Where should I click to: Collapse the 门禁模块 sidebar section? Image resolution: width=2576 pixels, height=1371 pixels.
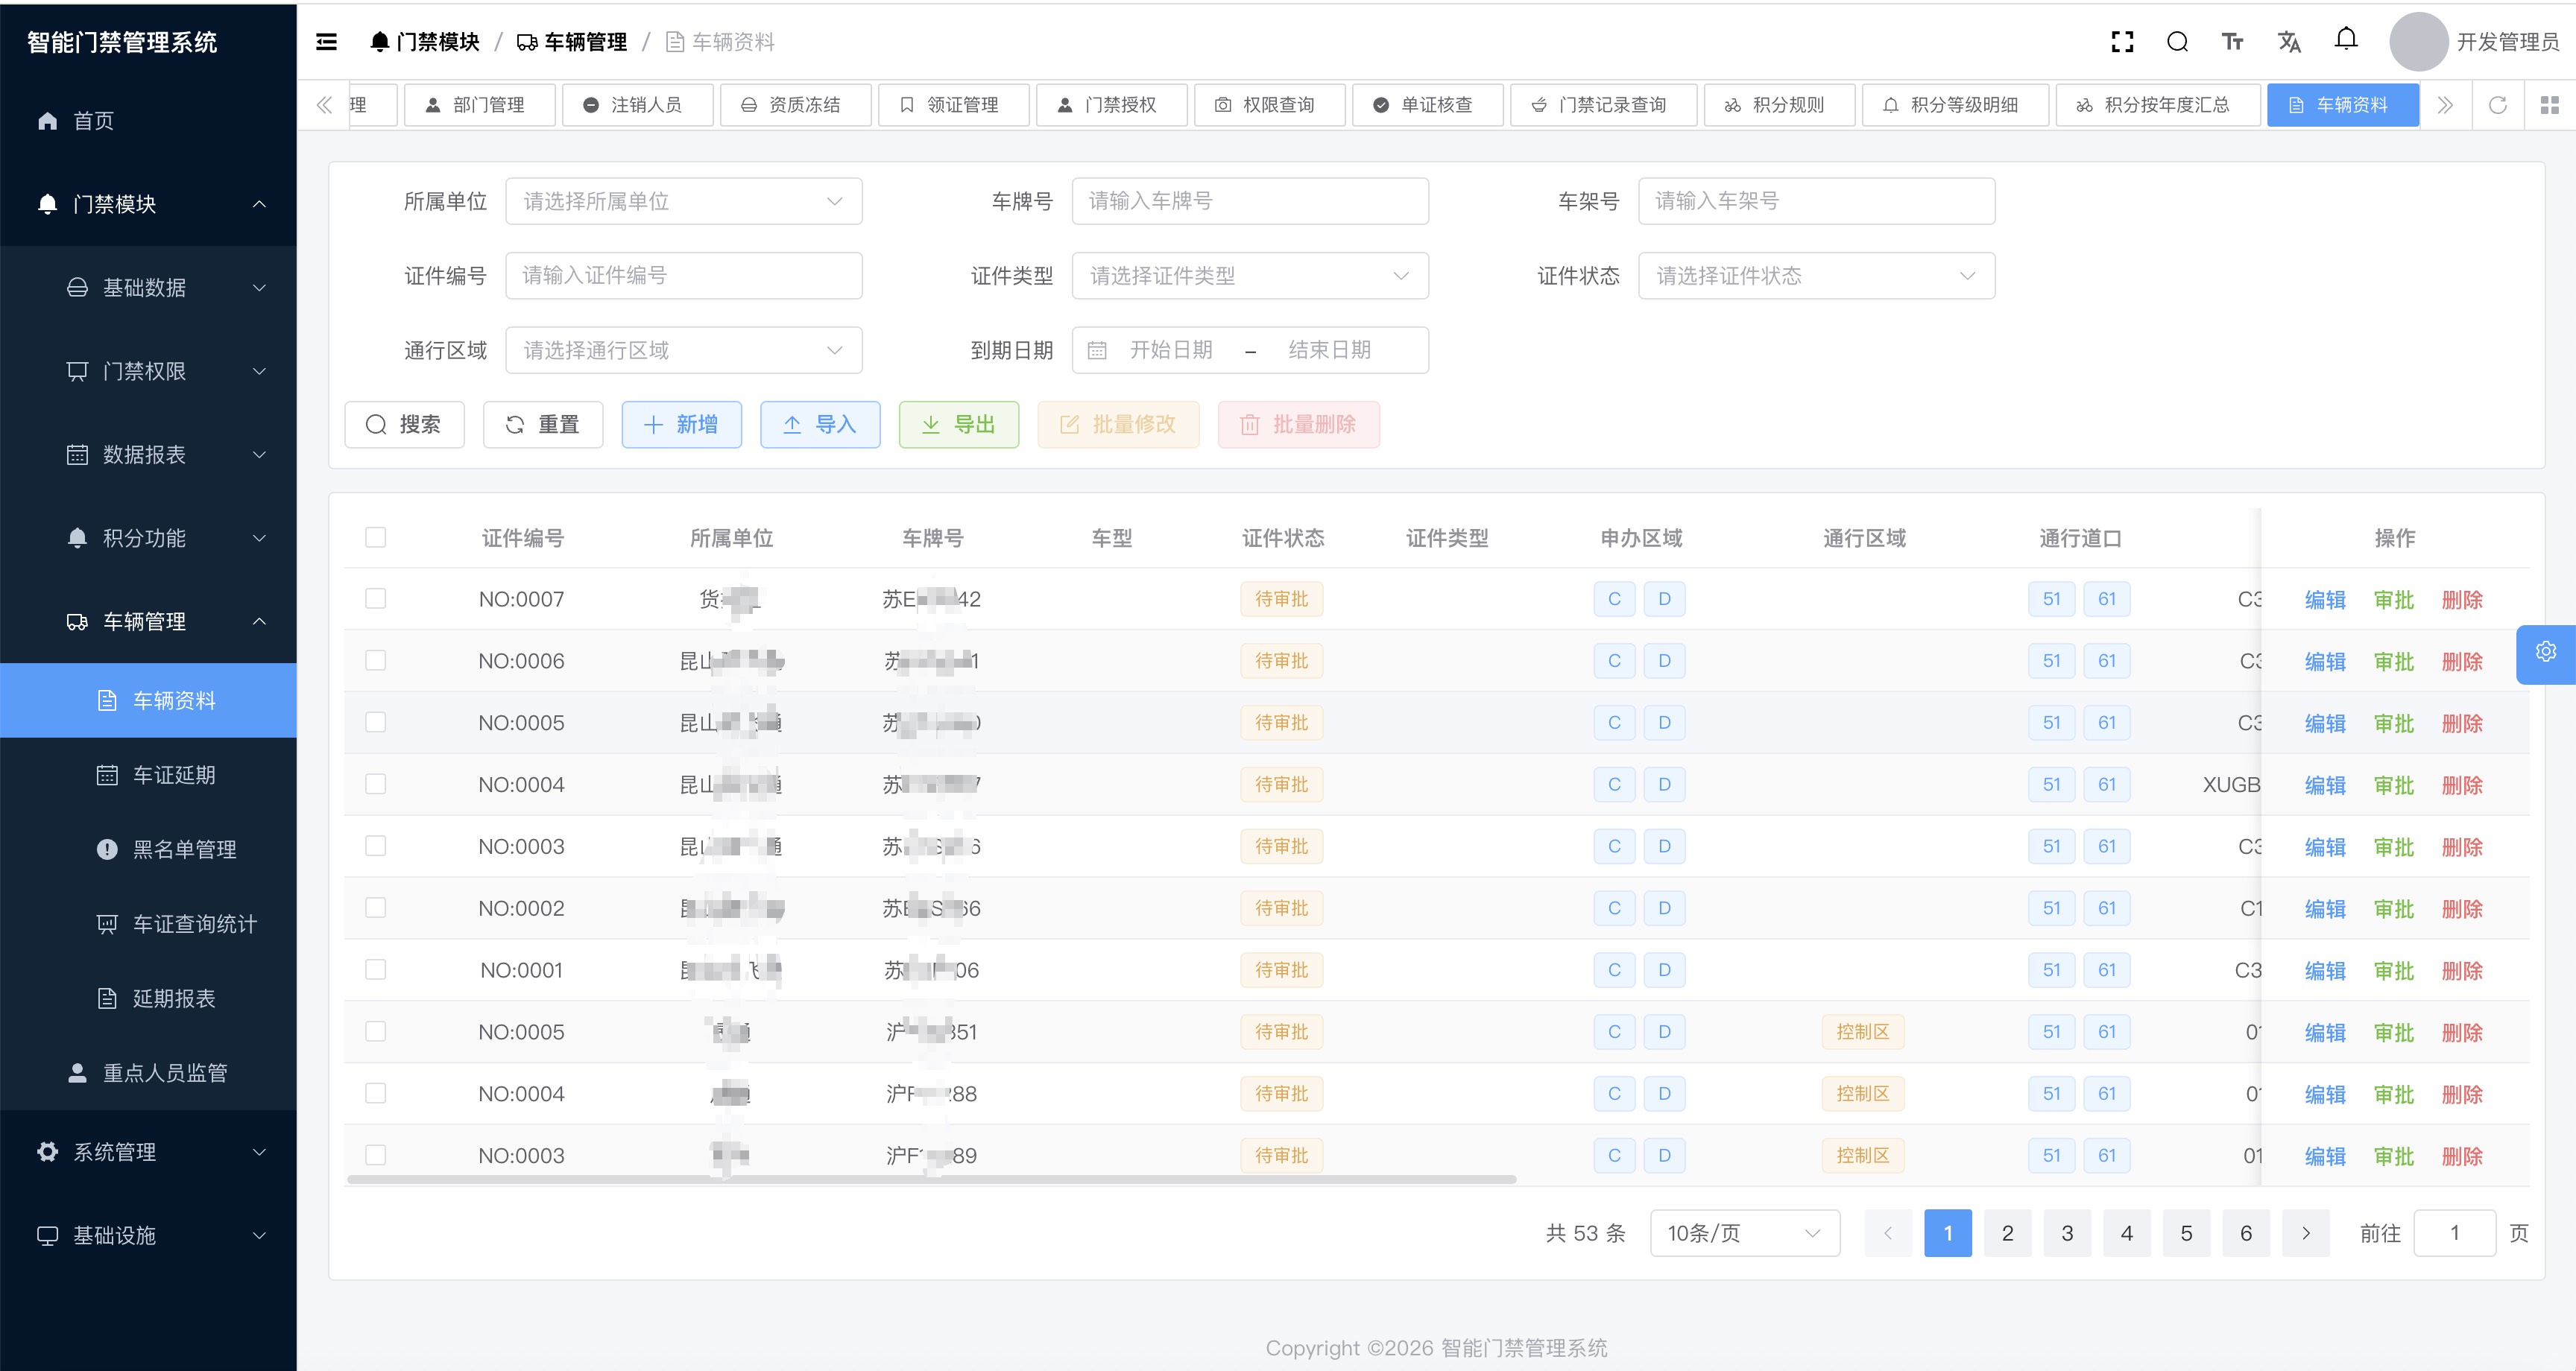pos(148,204)
